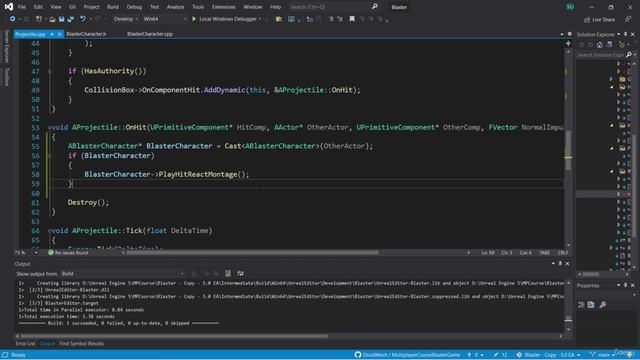
Task: Open the Win64 platform dropdown
Action: (164, 19)
